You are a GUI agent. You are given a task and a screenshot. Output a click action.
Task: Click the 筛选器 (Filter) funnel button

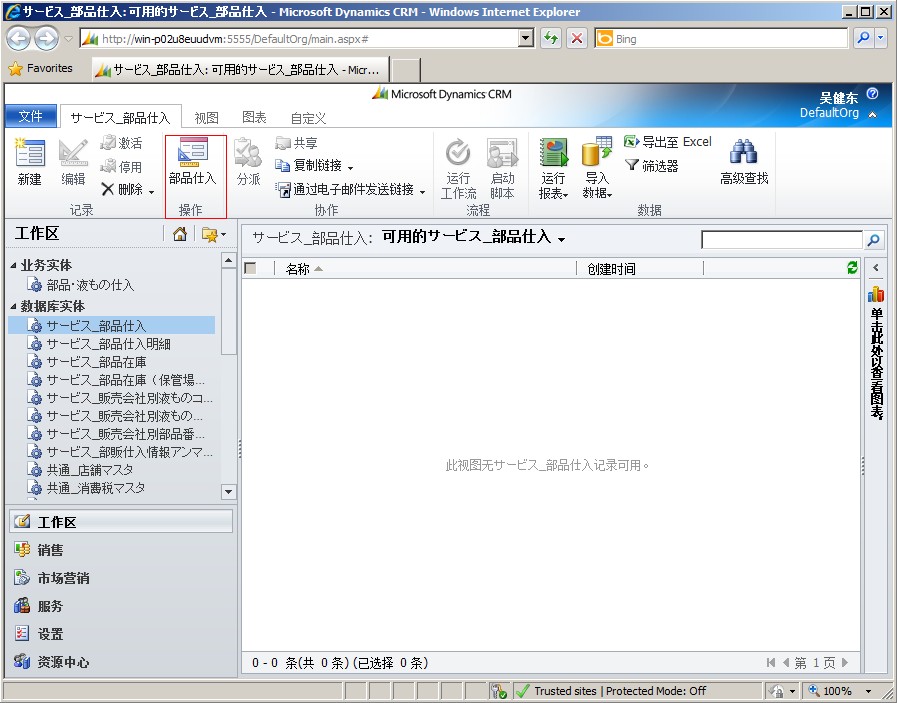tap(652, 166)
